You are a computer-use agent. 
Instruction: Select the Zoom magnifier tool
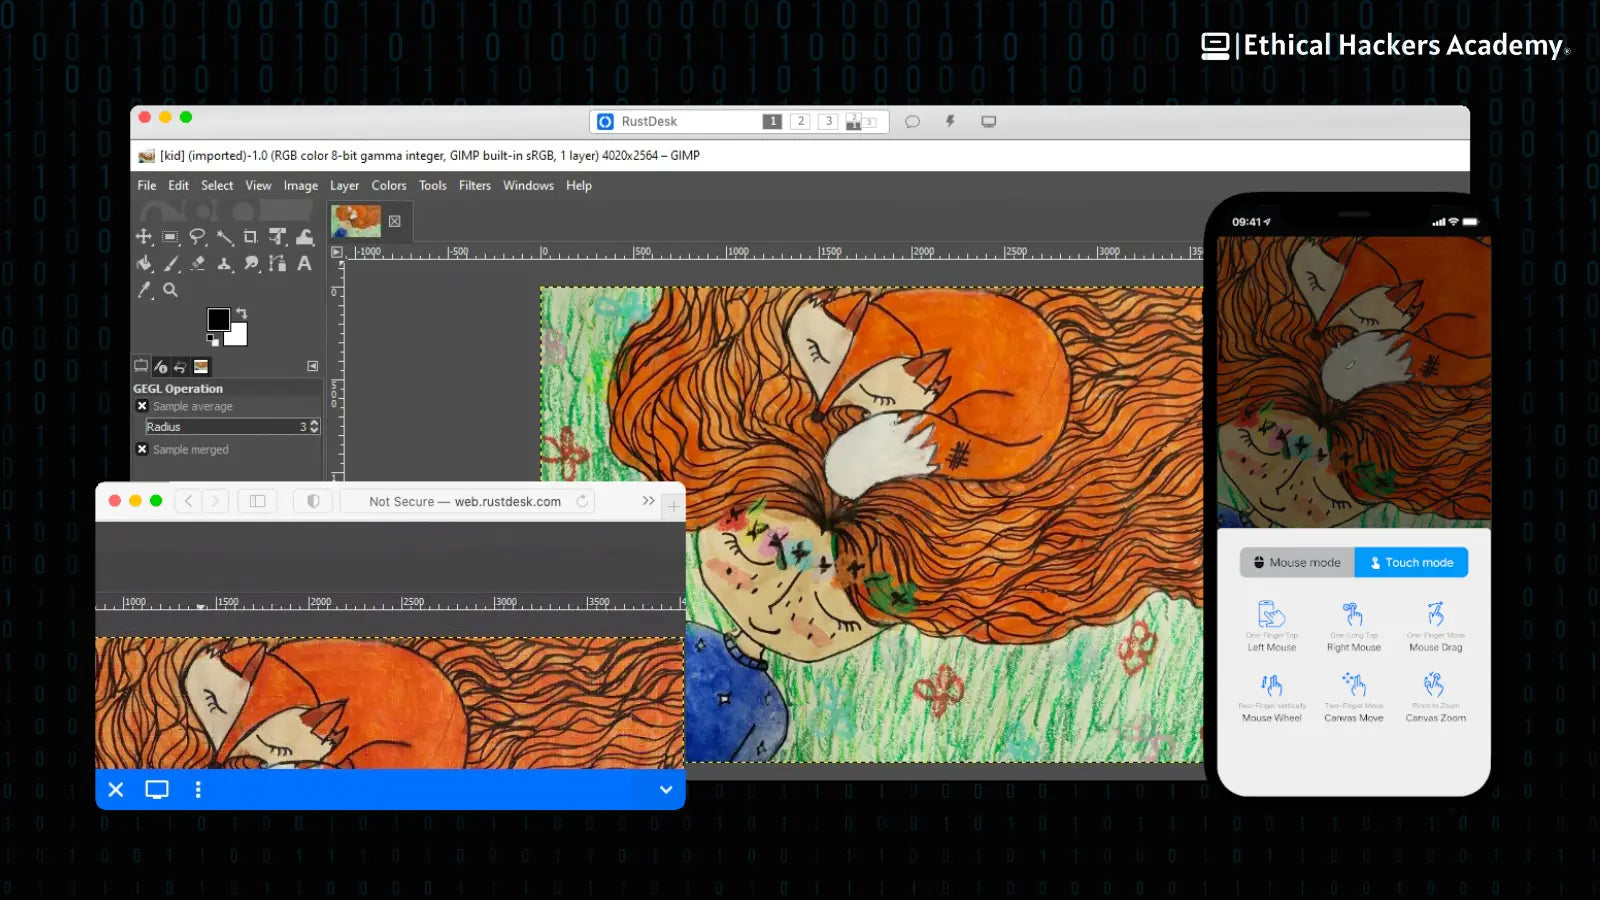pos(171,290)
